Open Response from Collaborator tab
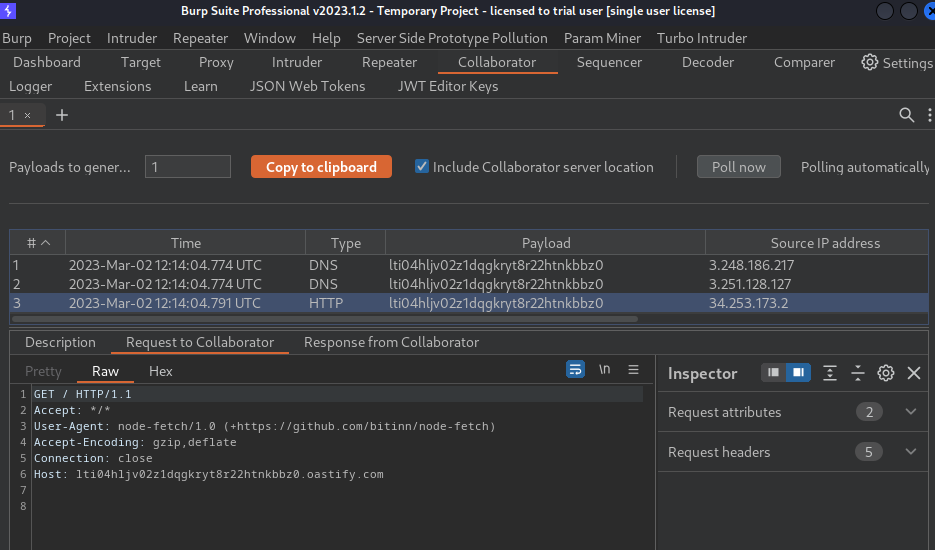Screen dimensions: 935x550 click(391, 342)
